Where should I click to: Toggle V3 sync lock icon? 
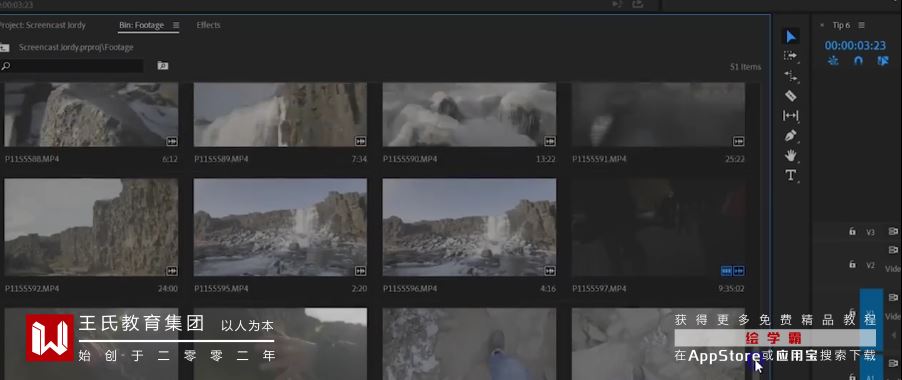pos(893,232)
